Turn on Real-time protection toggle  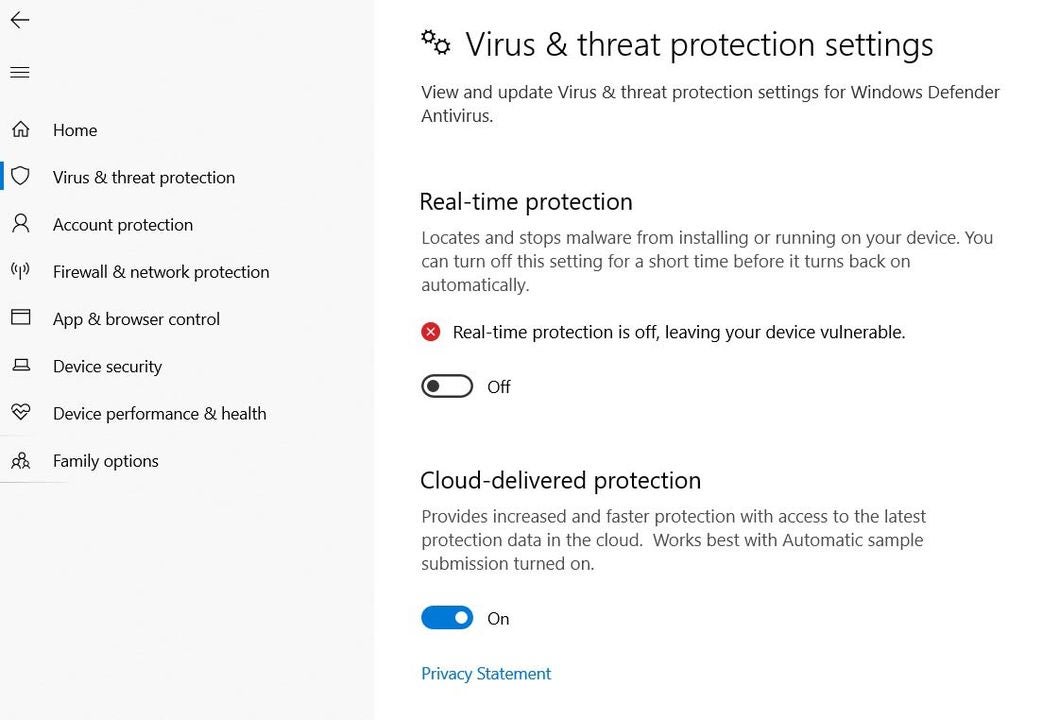(447, 386)
